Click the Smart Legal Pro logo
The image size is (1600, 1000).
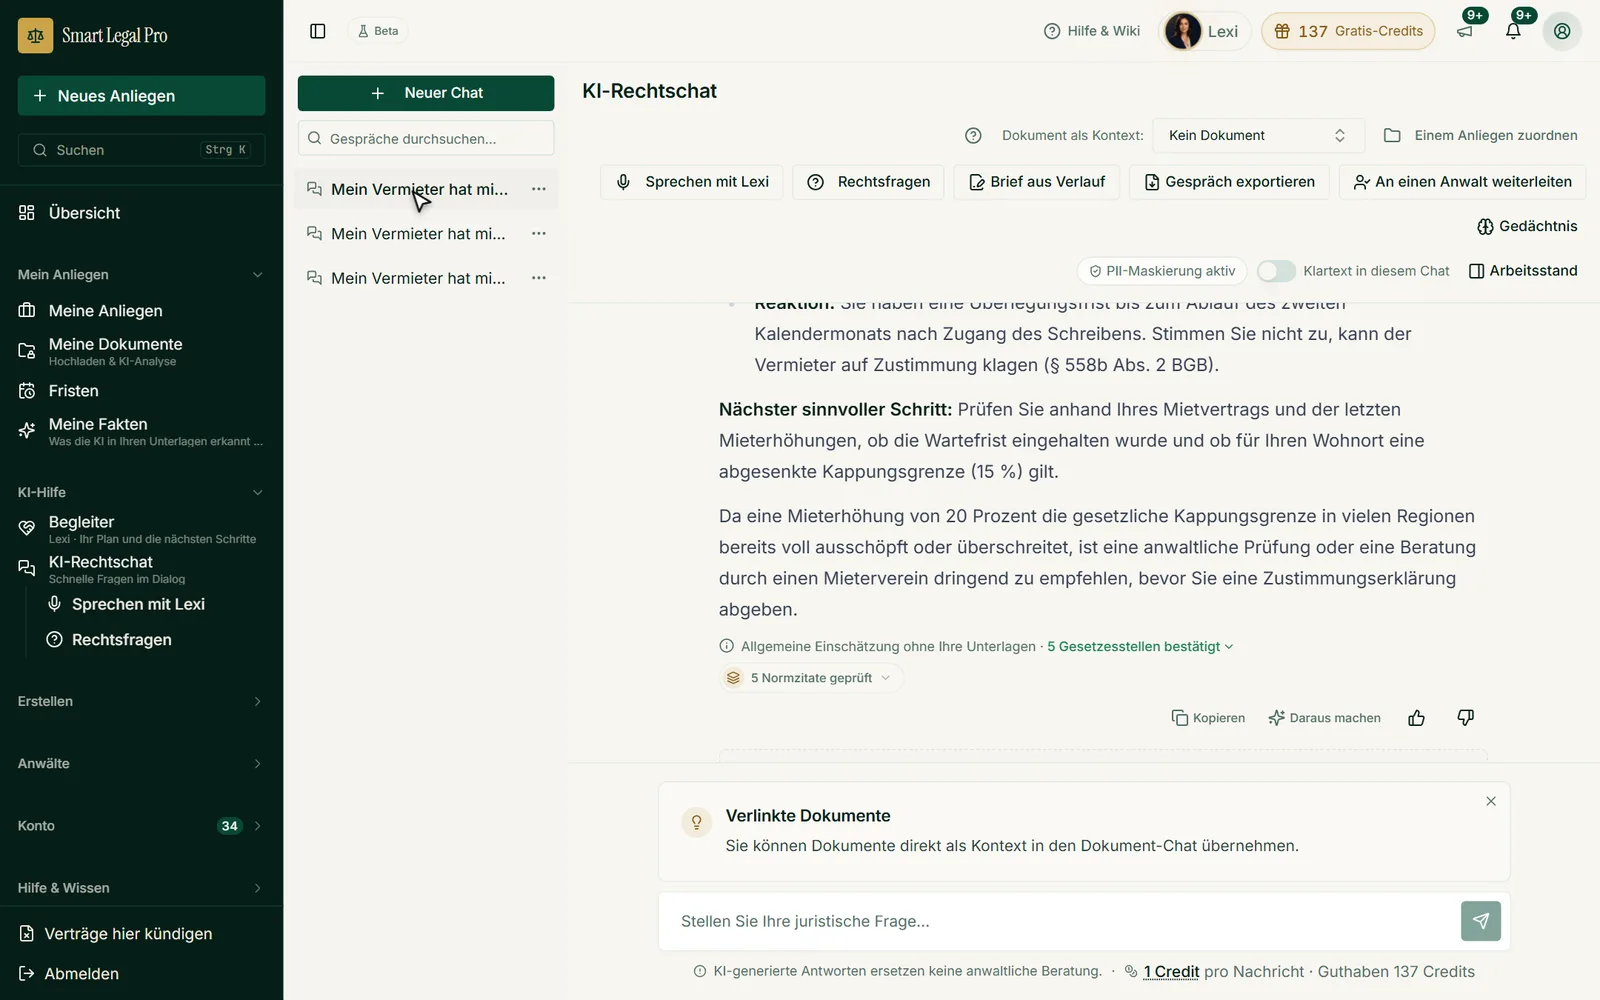pos(93,35)
